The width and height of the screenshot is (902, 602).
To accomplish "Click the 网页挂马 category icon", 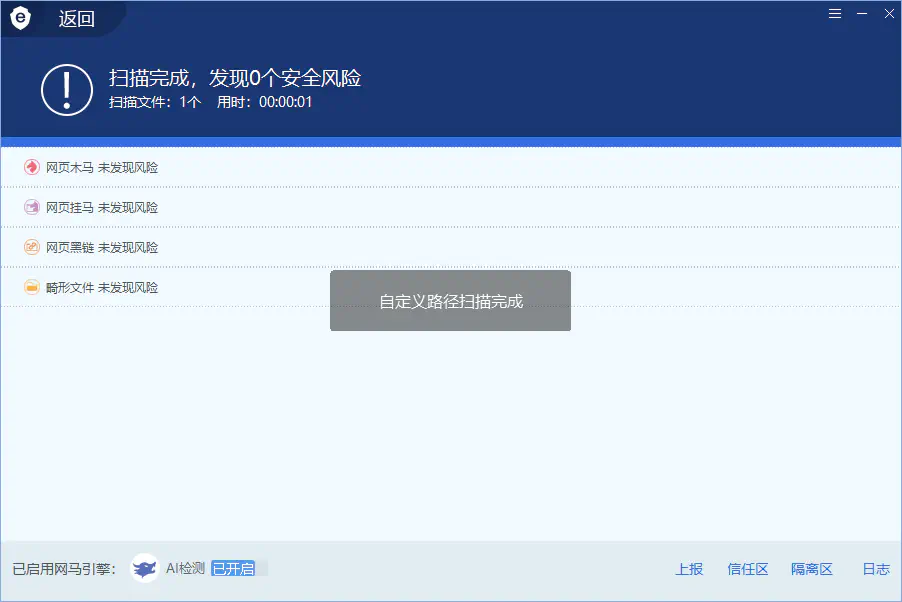I will coord(31,207).
